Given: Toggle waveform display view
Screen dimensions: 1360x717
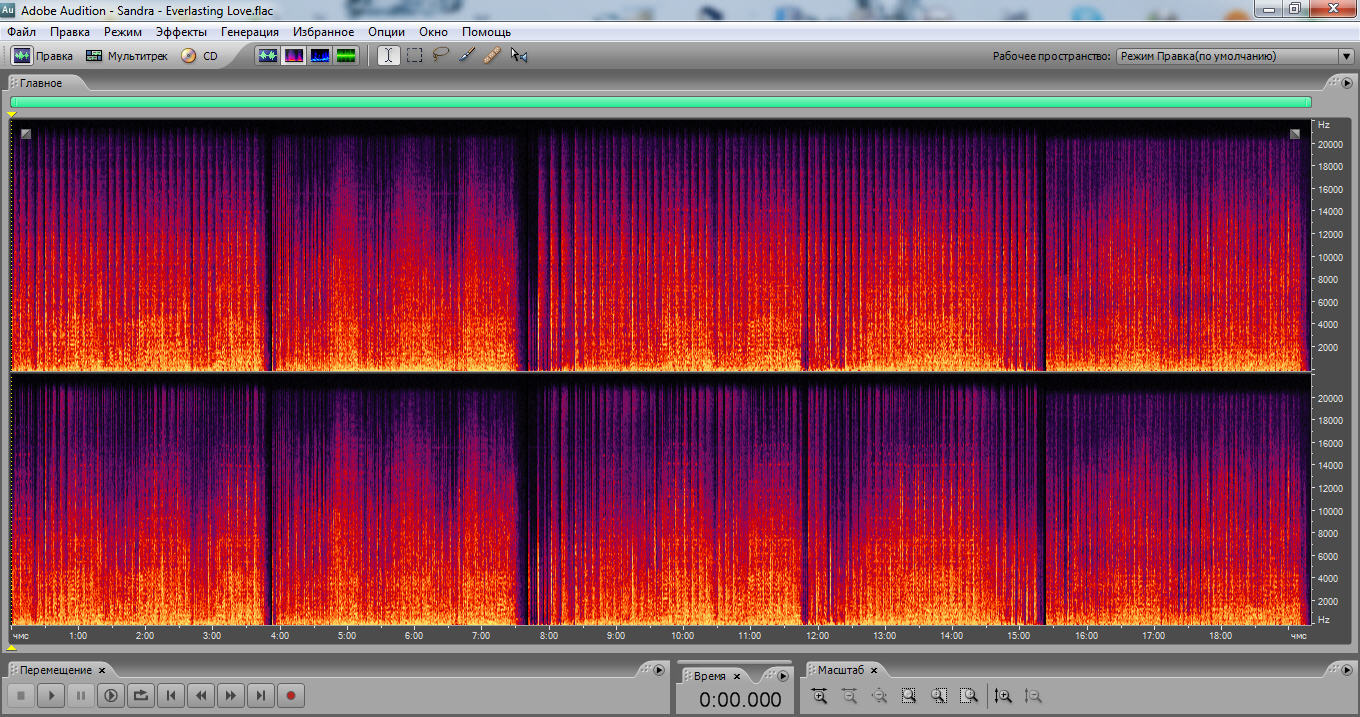Looking at the screenshot, I should [x=268, y=56].
